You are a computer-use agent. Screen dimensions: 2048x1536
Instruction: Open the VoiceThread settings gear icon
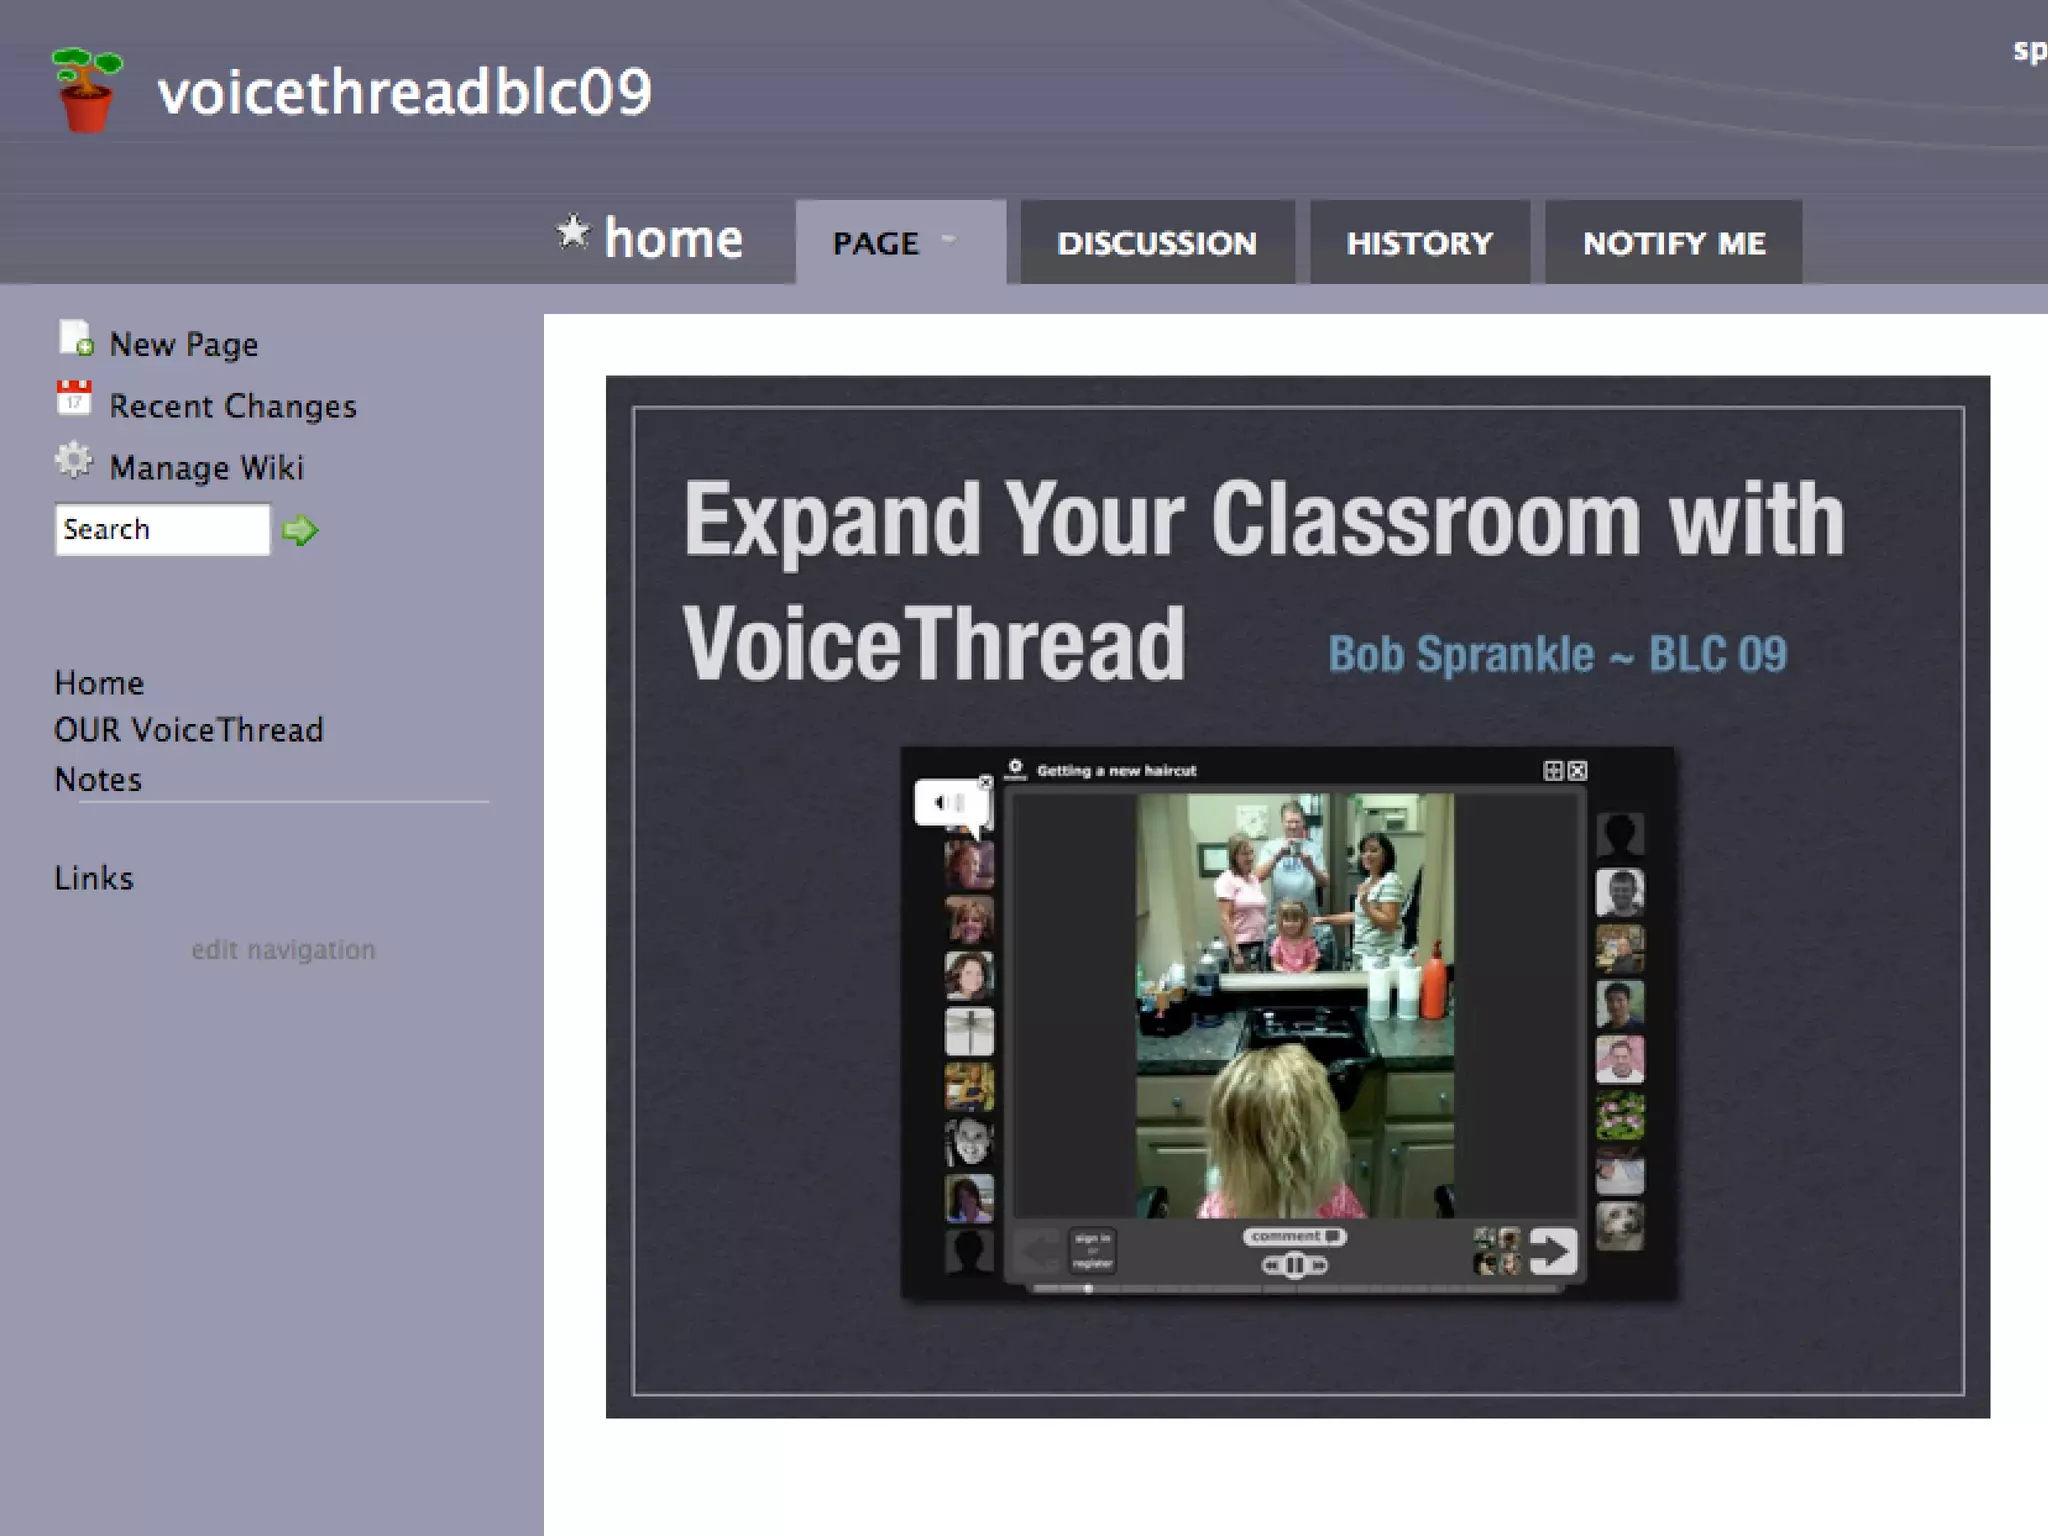pyautogui.click(x=1015, y=768)
